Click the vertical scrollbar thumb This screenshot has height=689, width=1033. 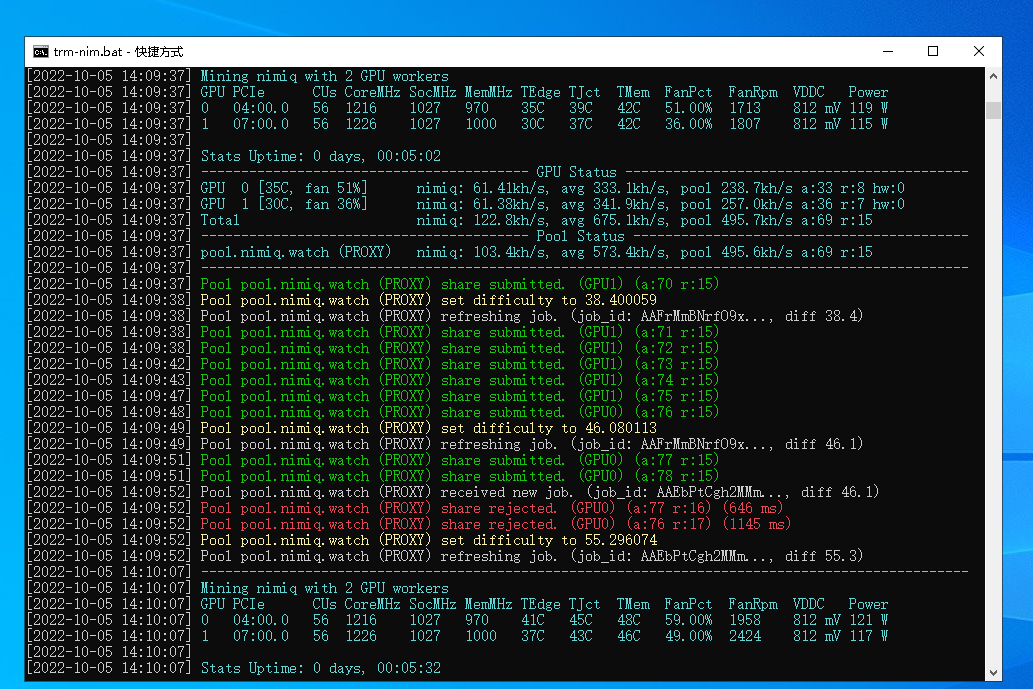(x=993, y=109)
